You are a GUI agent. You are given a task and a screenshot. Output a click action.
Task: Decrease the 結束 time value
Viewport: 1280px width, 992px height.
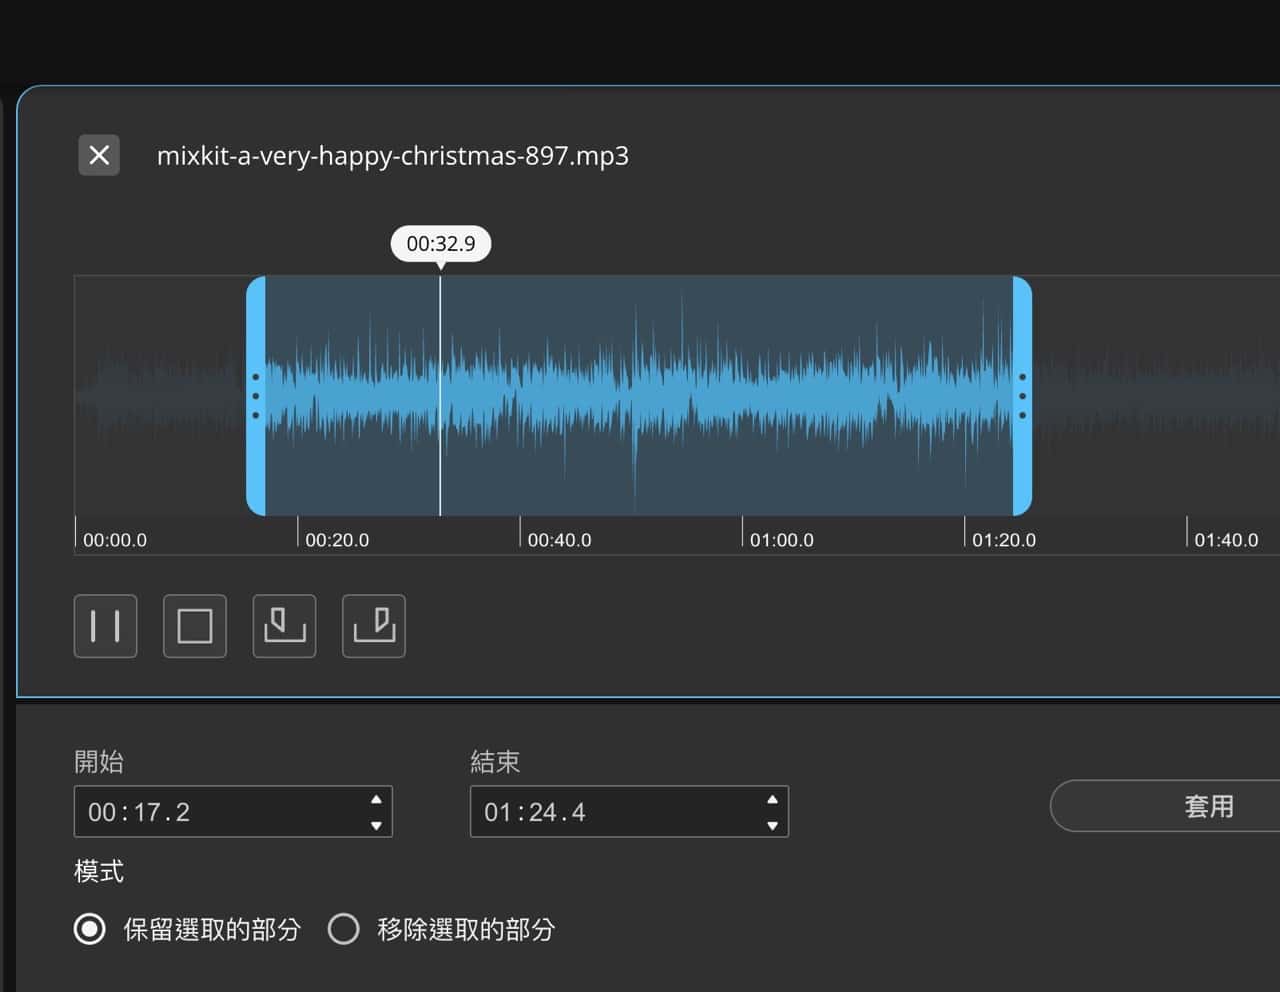[772, 825]
